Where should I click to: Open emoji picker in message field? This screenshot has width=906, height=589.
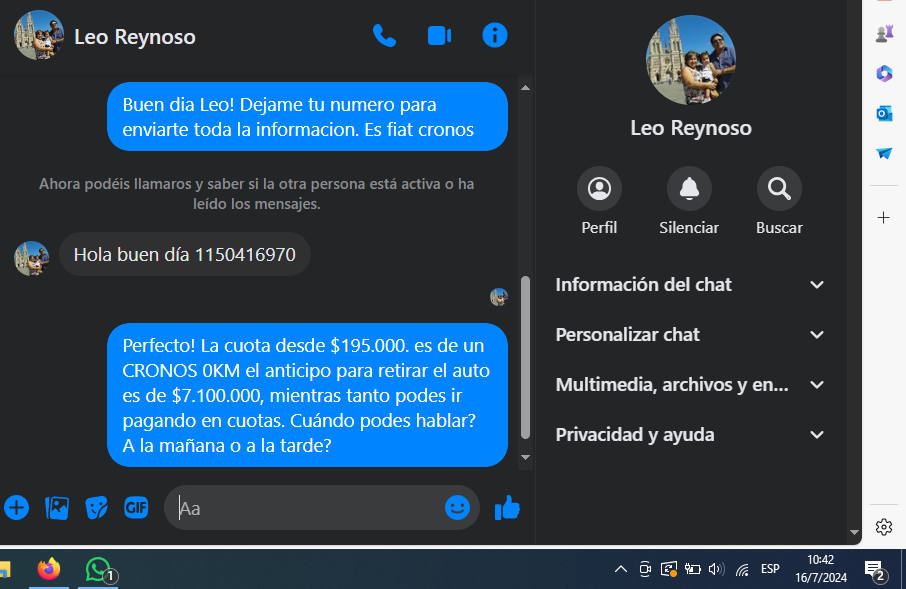457,508
